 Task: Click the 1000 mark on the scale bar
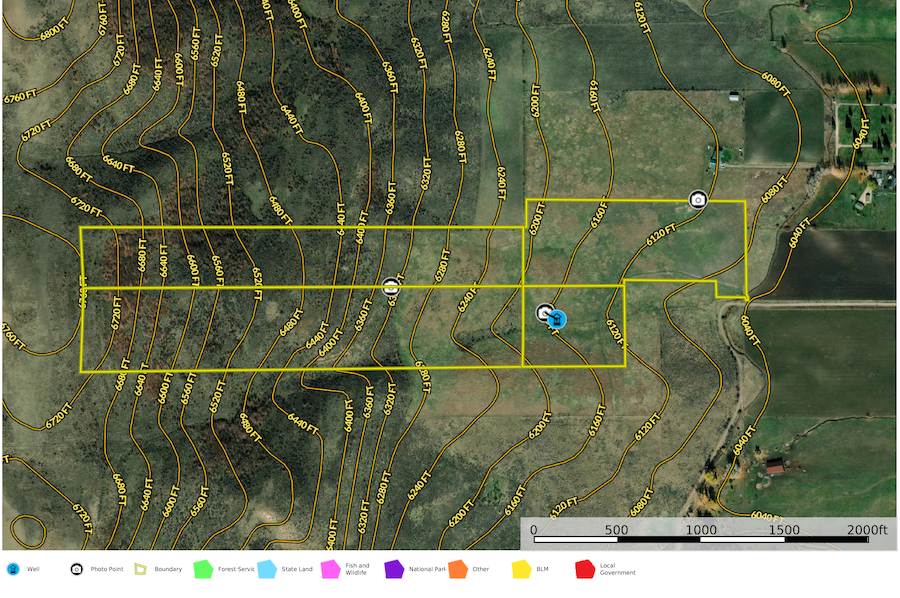click(x=701, y=530)
